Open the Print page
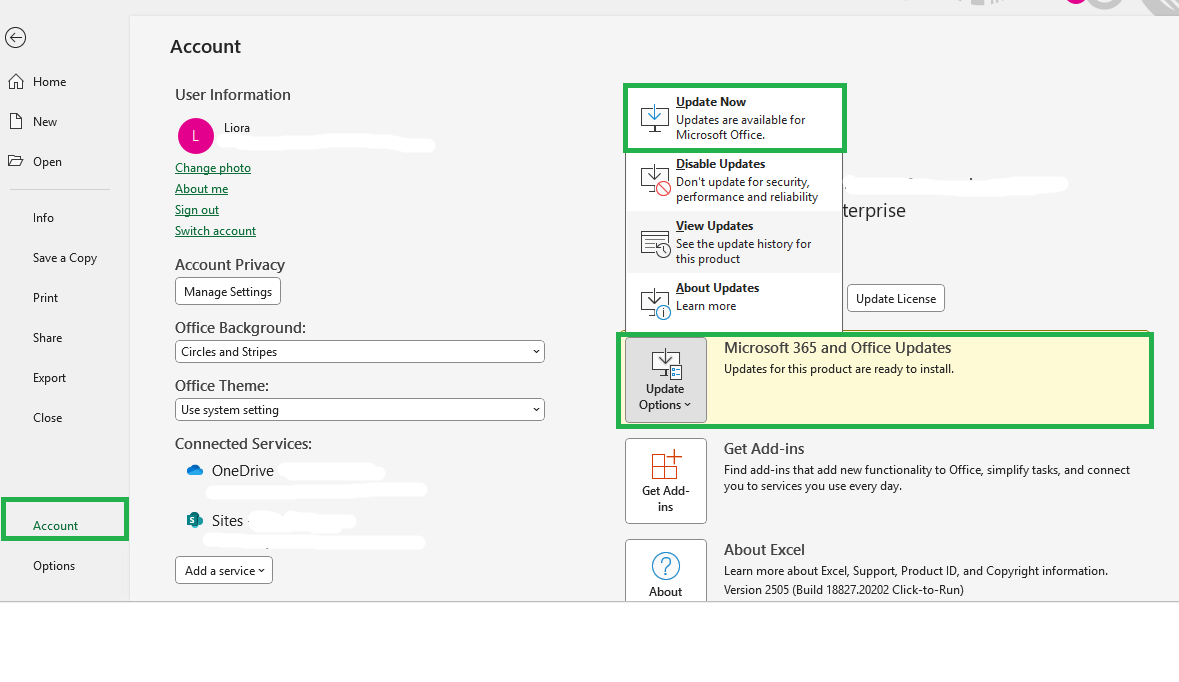Screen dimensions: 1179x682 45,298
